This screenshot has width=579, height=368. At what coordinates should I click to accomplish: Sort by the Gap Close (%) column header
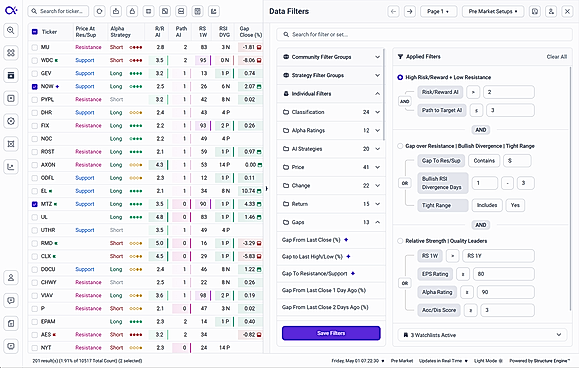[x=250, y=32]
